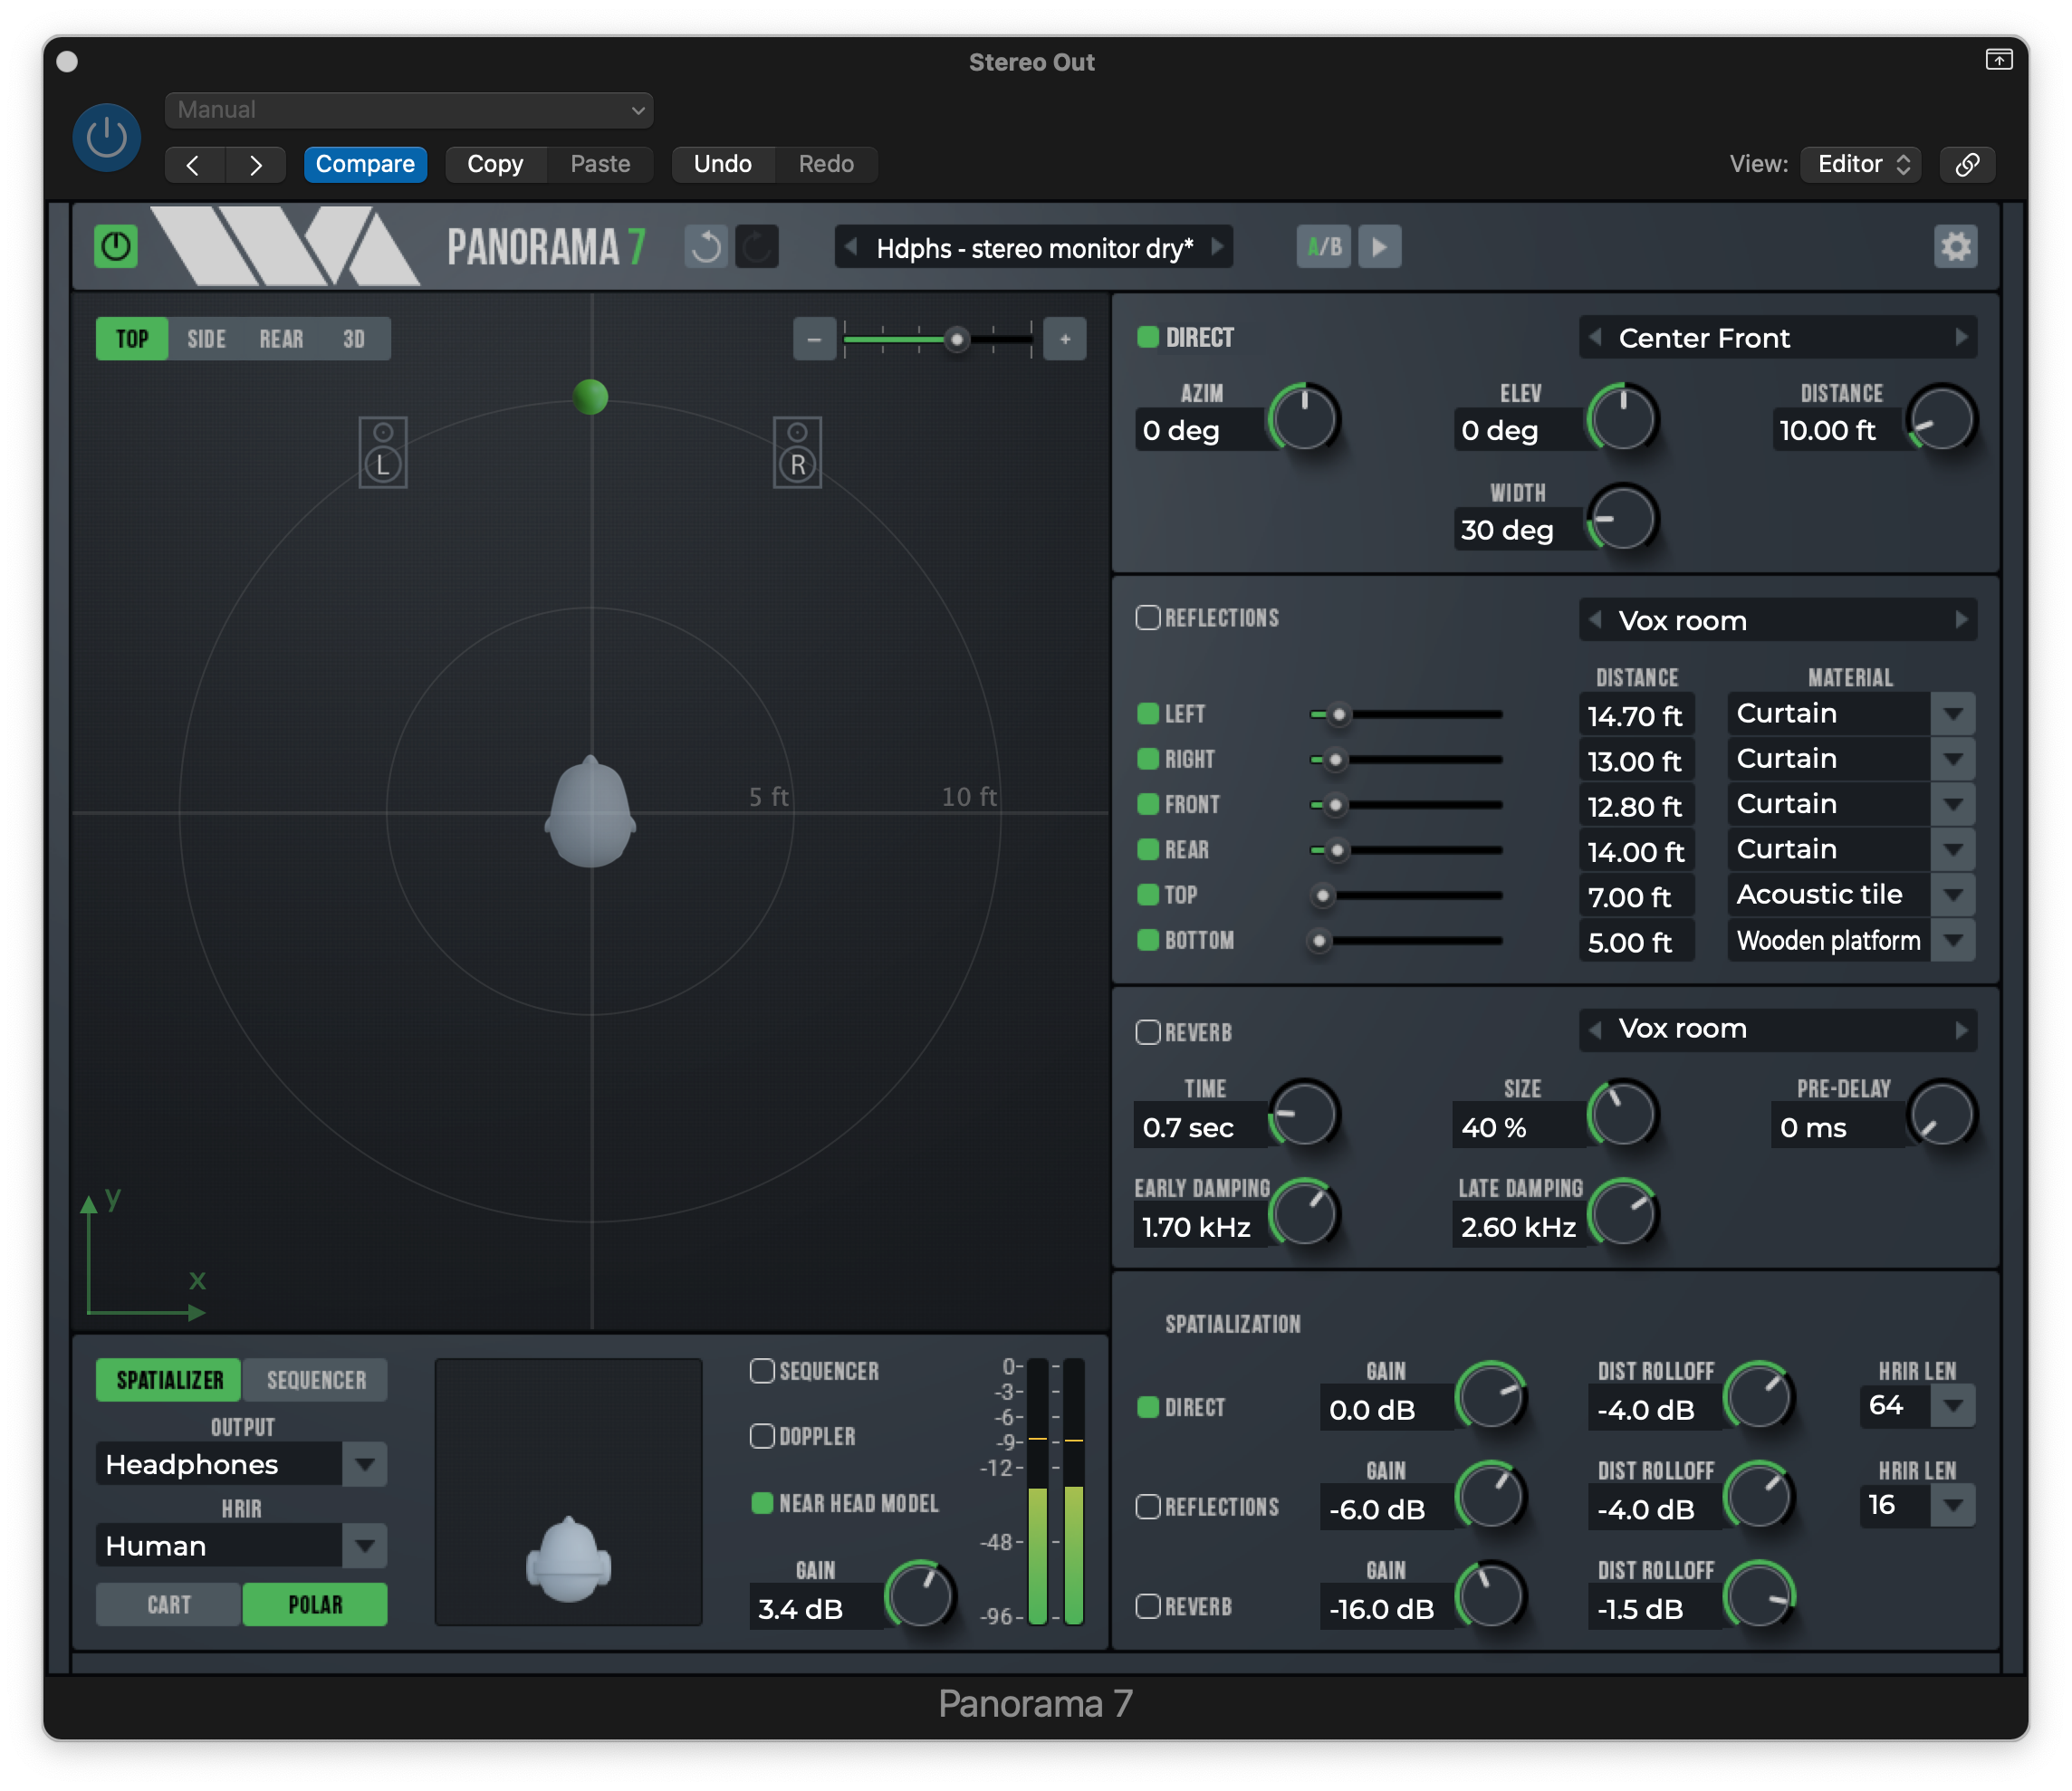Adjust the Left reflection distance slider

click(1339, 715)
